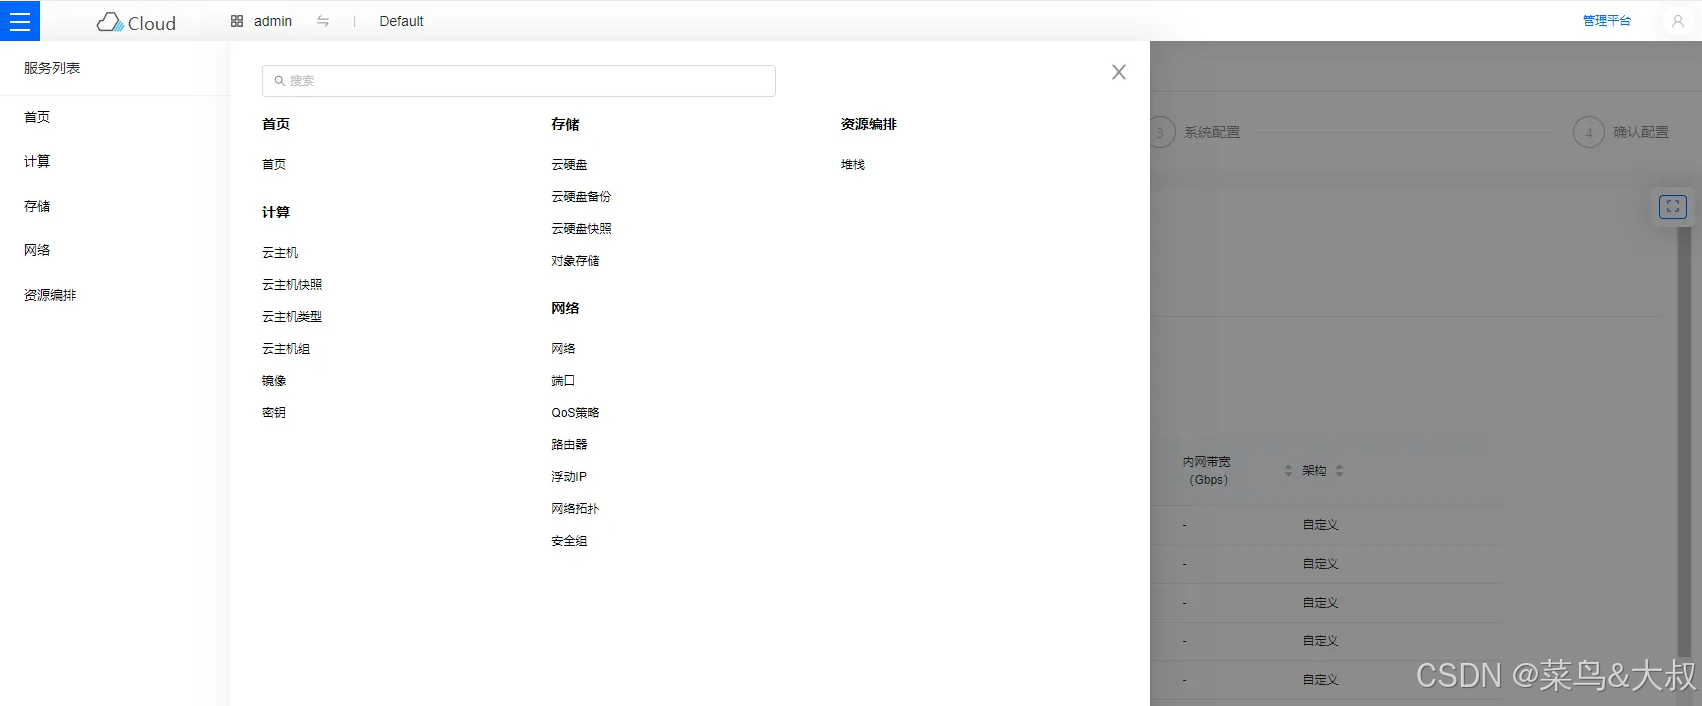
Task: Select 网络 in left sidebar
Action: pos(37,250)
